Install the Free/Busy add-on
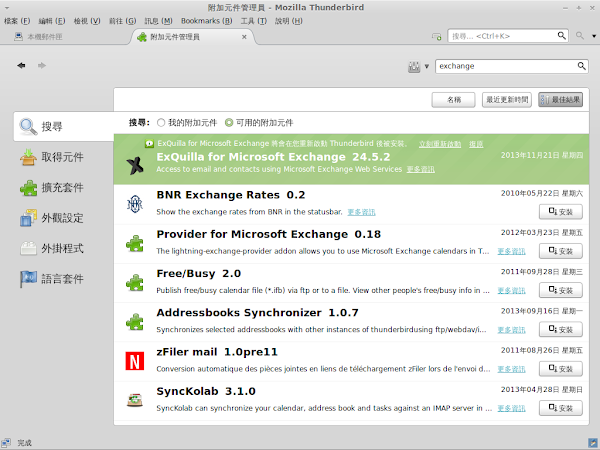600x450 pixels. click(x=561, y=290)
